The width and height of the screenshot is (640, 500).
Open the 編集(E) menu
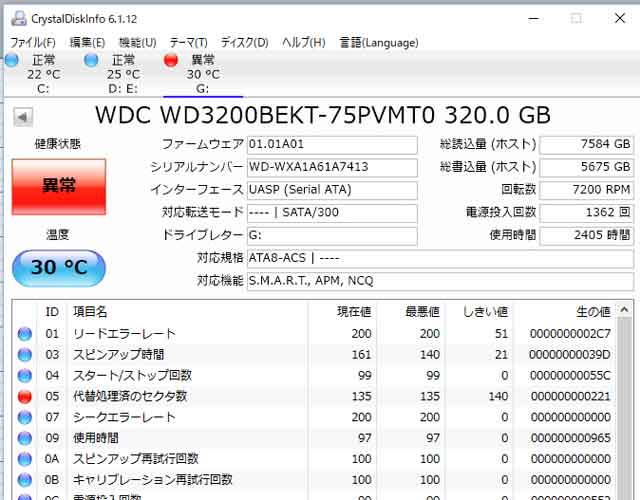[87, 42]
